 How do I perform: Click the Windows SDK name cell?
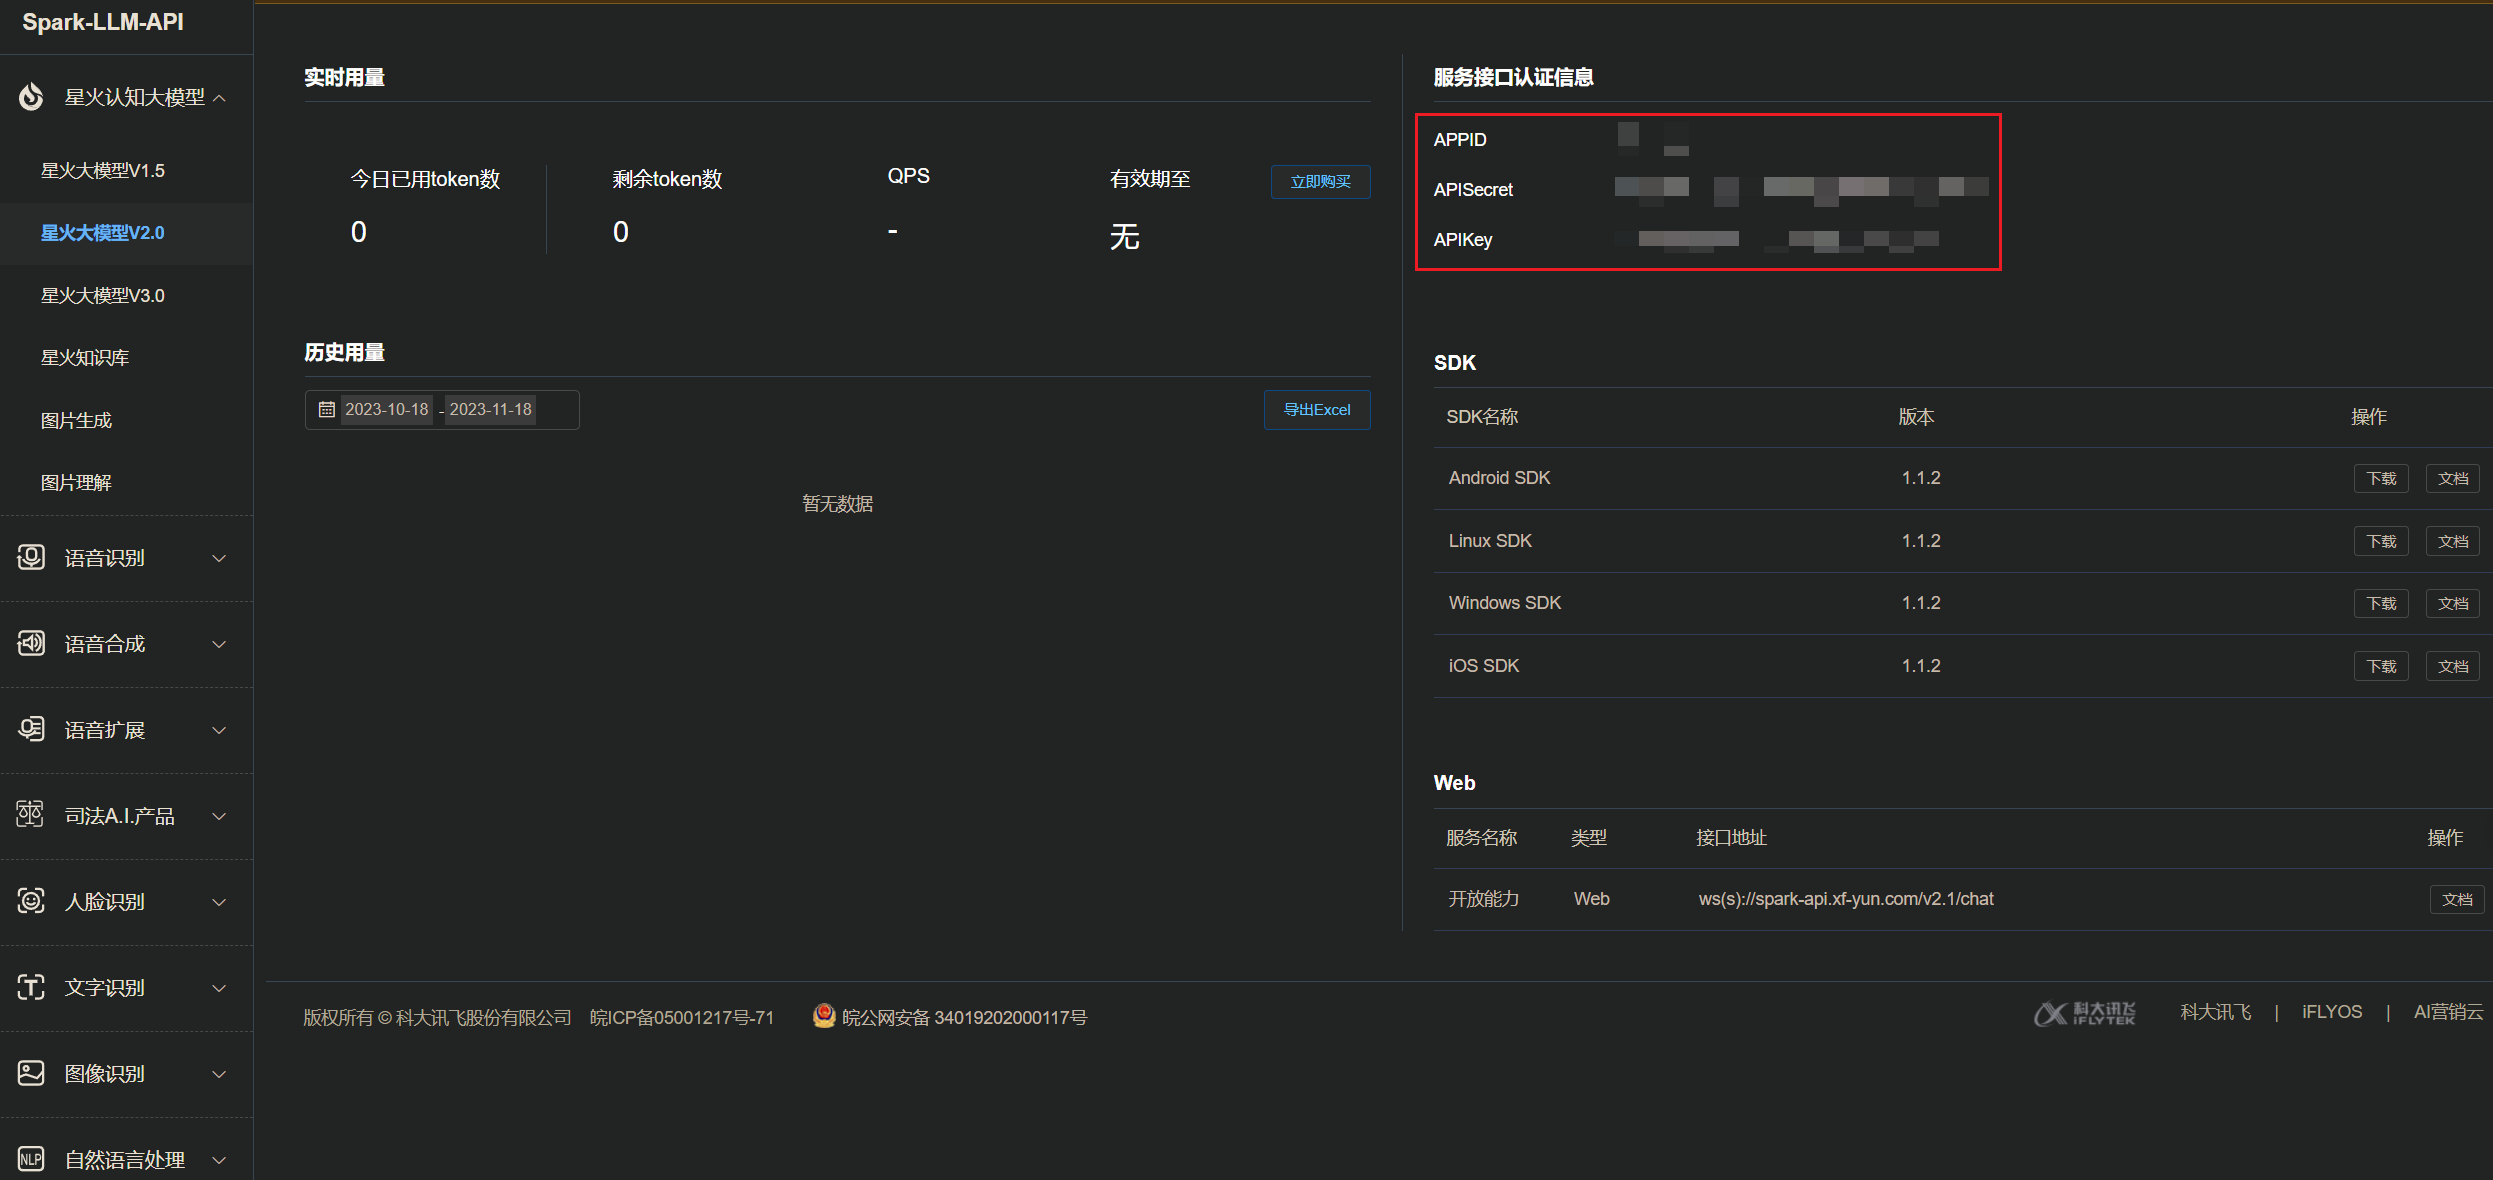(1504, 603)
